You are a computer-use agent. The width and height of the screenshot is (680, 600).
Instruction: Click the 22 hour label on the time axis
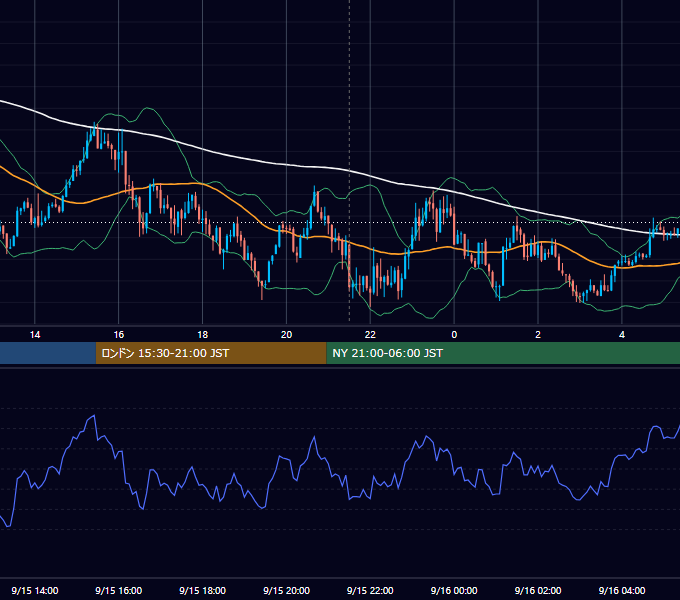point(370,335)
